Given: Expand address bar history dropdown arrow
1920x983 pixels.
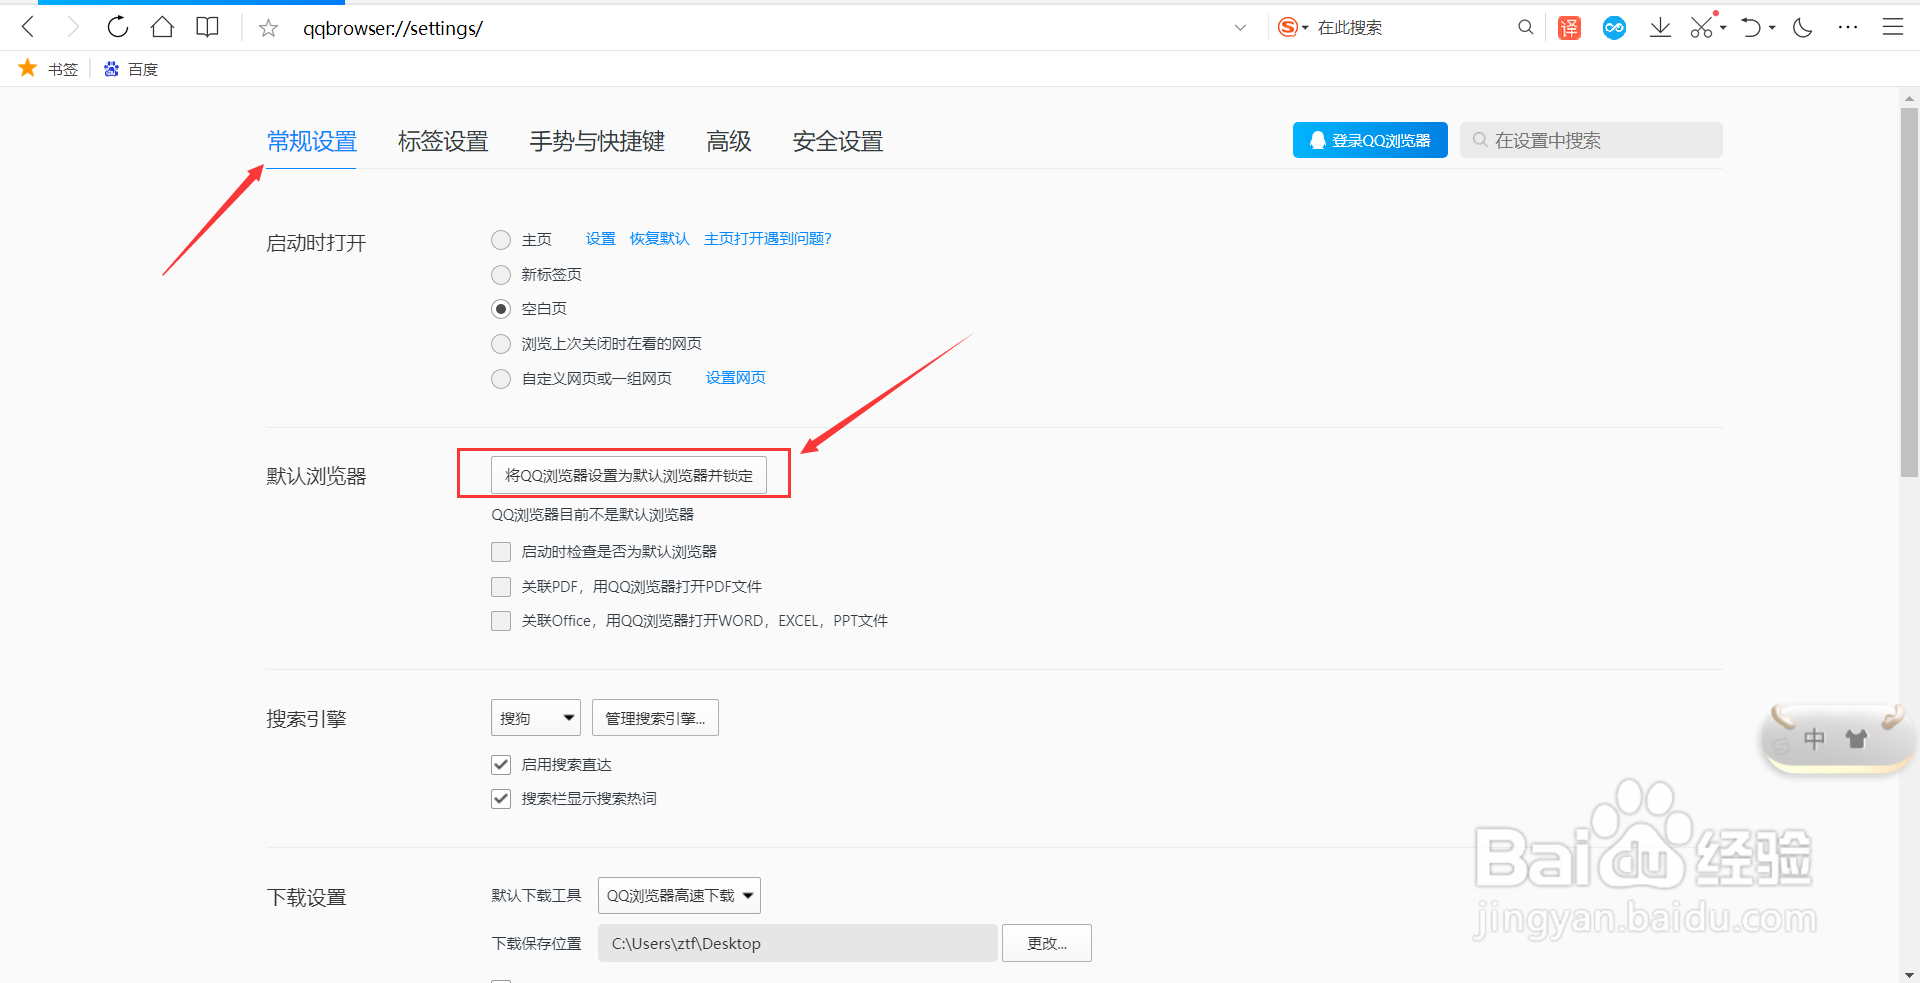Looking at the screenshot, I should (x=1240, y=28).
